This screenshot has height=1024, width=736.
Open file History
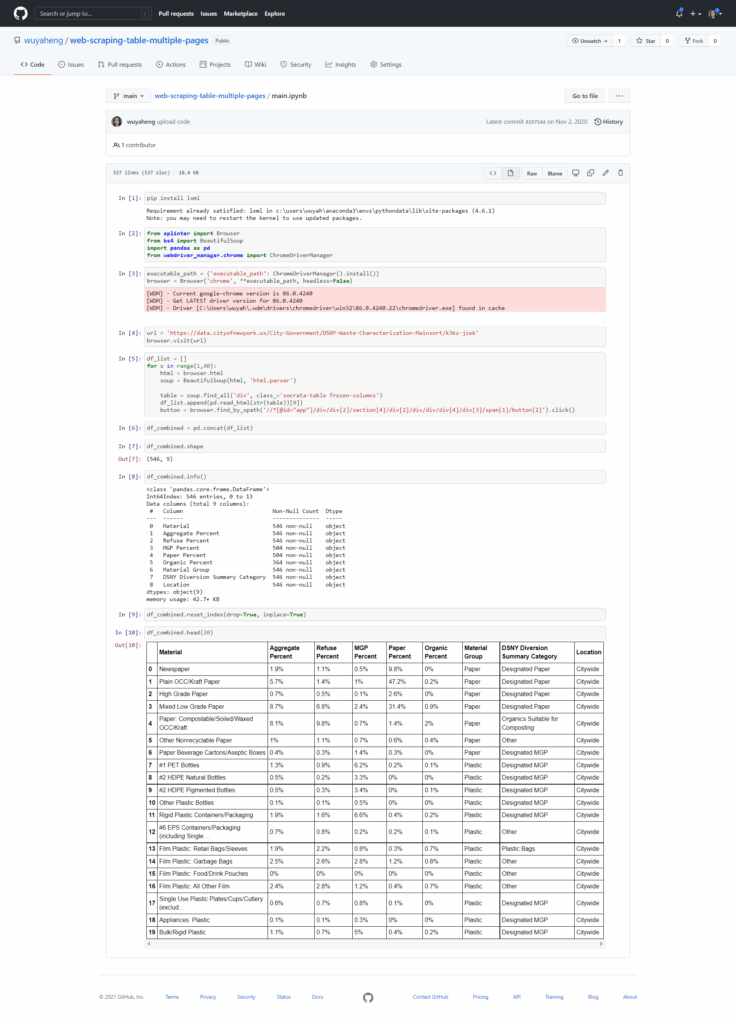click(608, 121)
